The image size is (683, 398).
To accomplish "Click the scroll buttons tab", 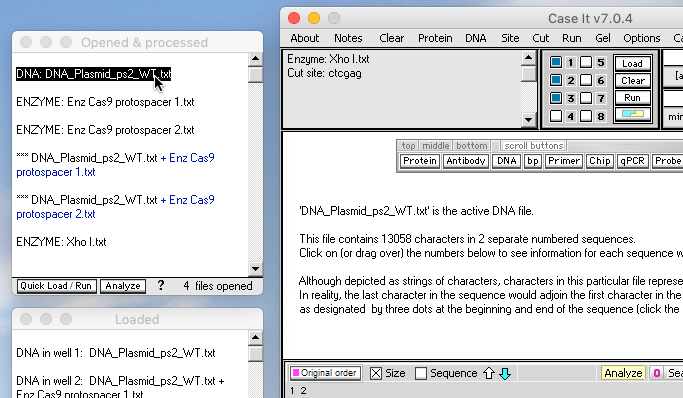I will pyautogui.click(x=534, y=145).
